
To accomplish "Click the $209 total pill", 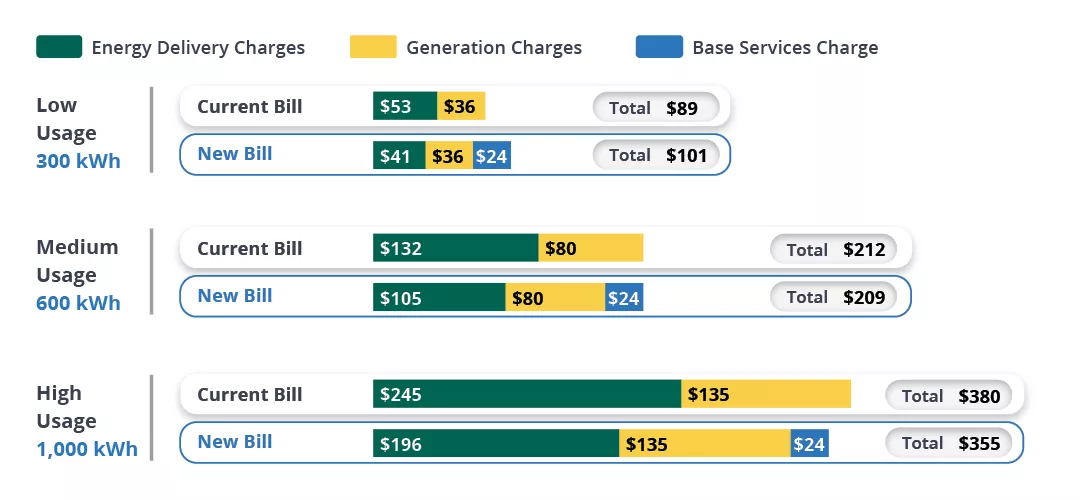I will point(833,297).
